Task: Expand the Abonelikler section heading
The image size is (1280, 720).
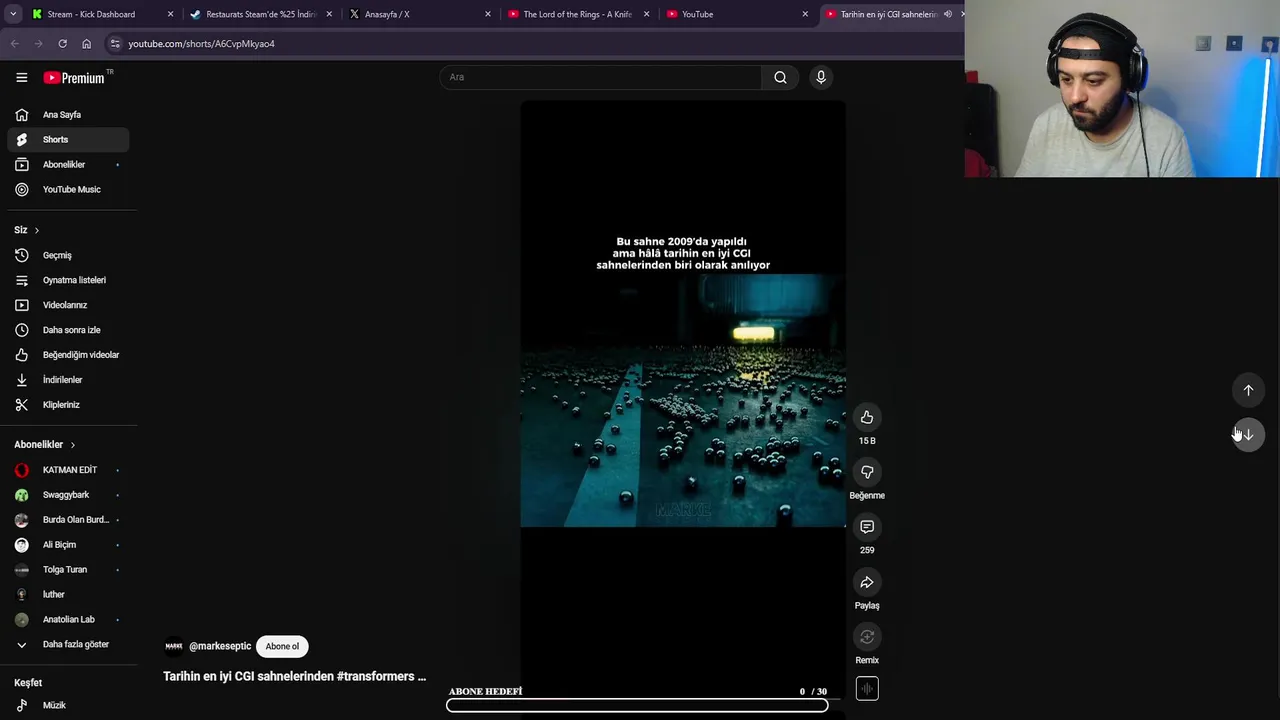Action: 44,445
